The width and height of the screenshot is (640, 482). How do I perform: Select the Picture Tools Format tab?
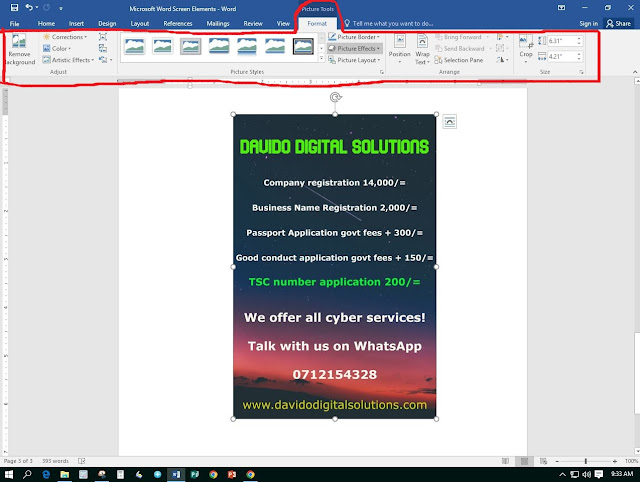click(x=317, y=24)
